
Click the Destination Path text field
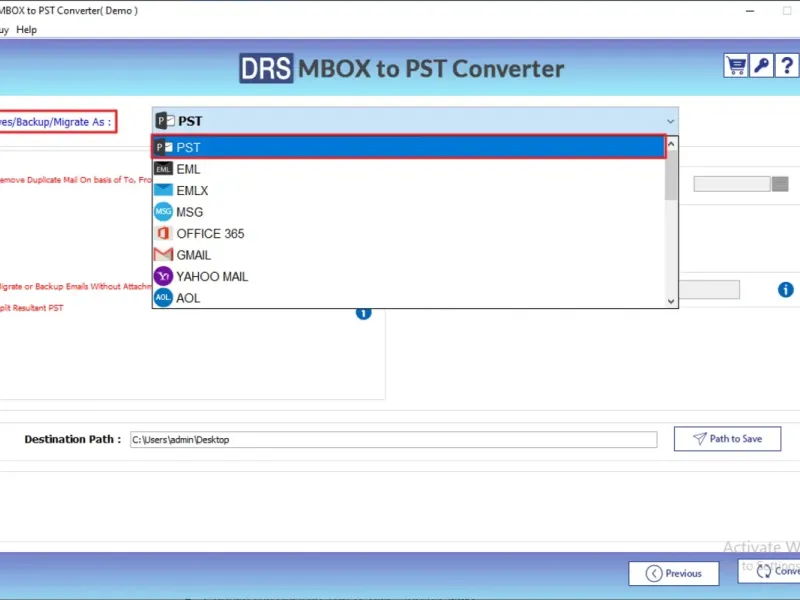[393, 439]
